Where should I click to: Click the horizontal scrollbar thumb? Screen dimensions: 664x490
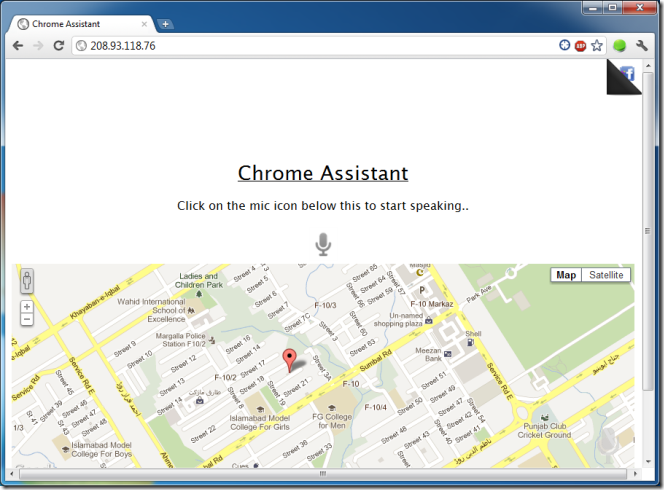tap(323, 473)
